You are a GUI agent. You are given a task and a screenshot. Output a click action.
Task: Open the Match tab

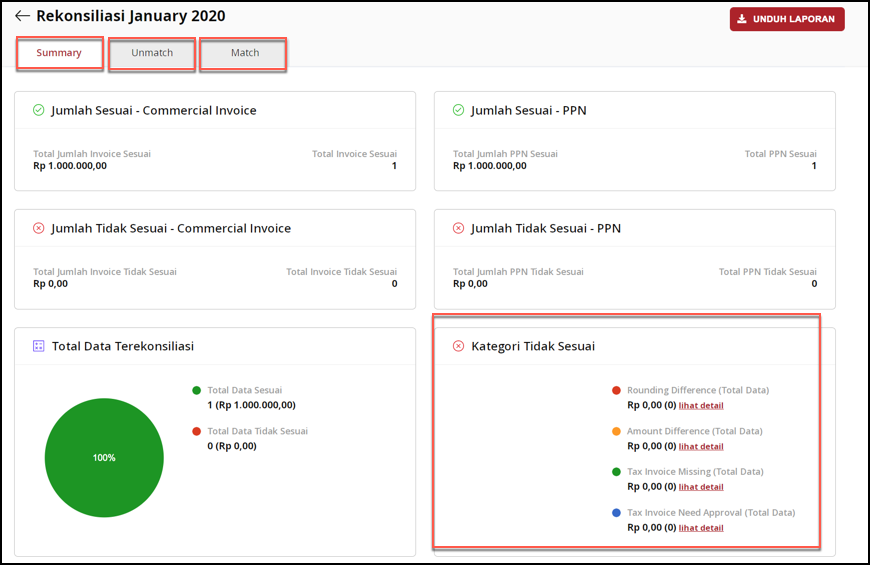click(244, 53)
